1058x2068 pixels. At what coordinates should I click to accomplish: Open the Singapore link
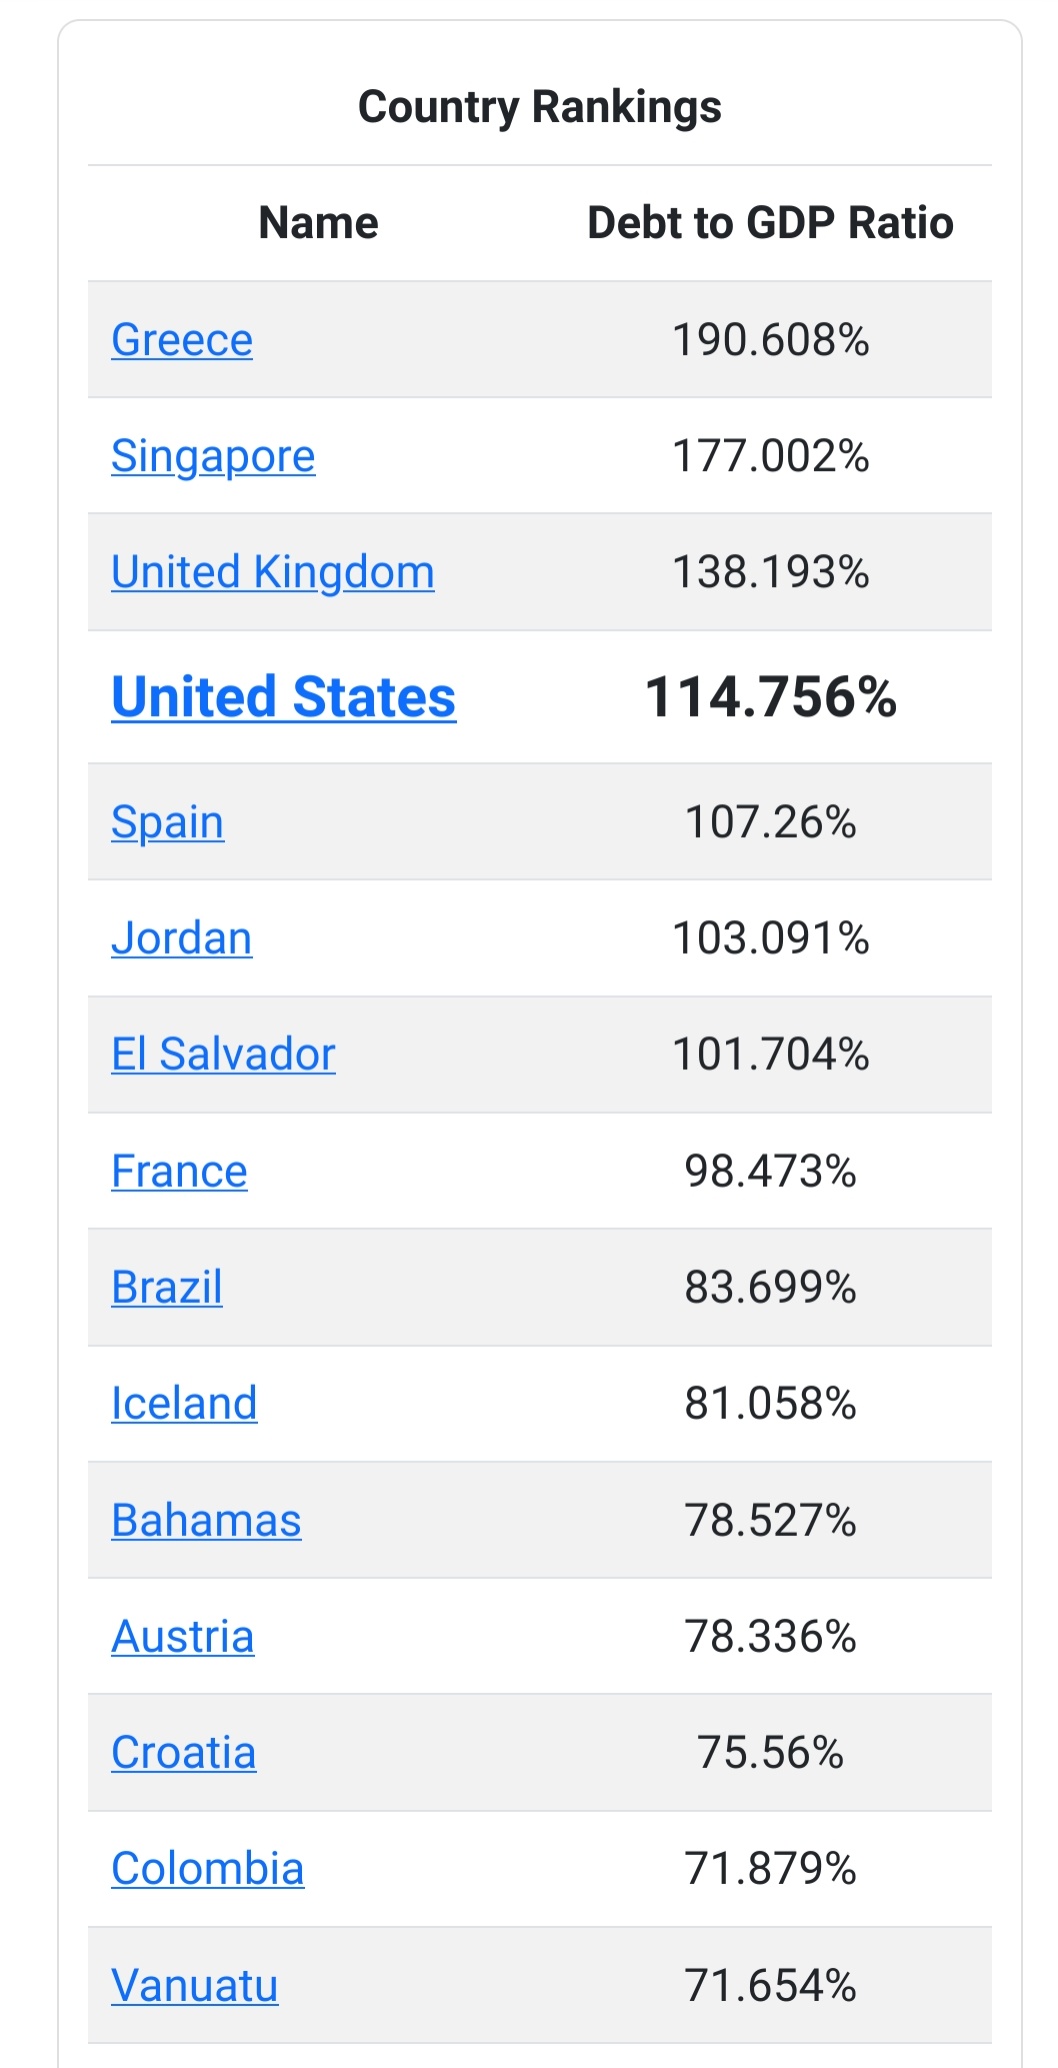[x=213, y=457]
